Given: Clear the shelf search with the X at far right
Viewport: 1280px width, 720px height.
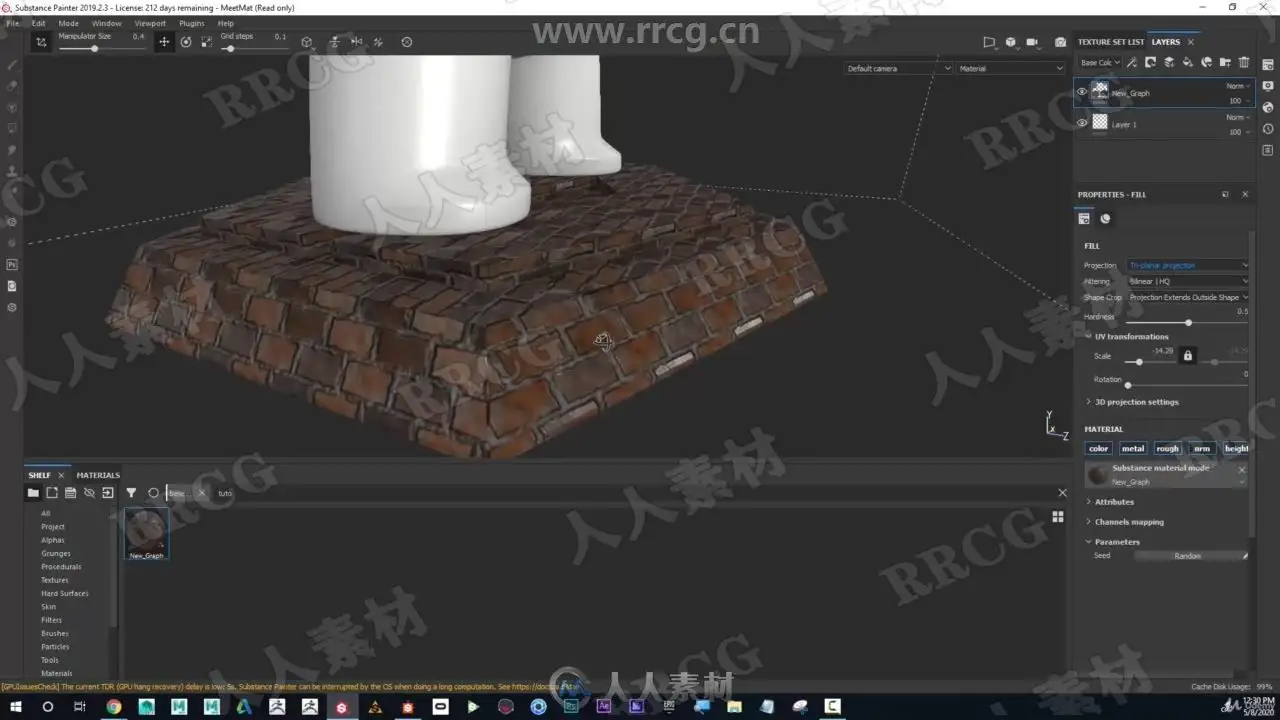Looking at the screenshot, I should (1062, 492).
